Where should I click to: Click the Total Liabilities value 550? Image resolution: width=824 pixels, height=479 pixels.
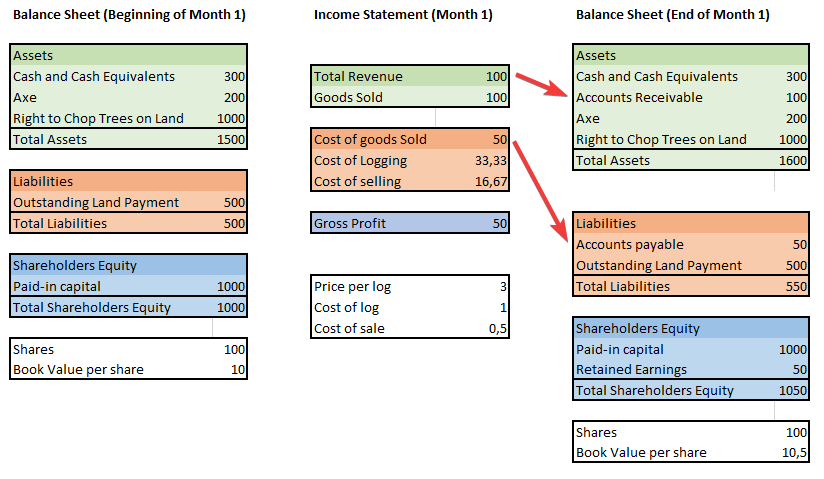click(796, 287)
